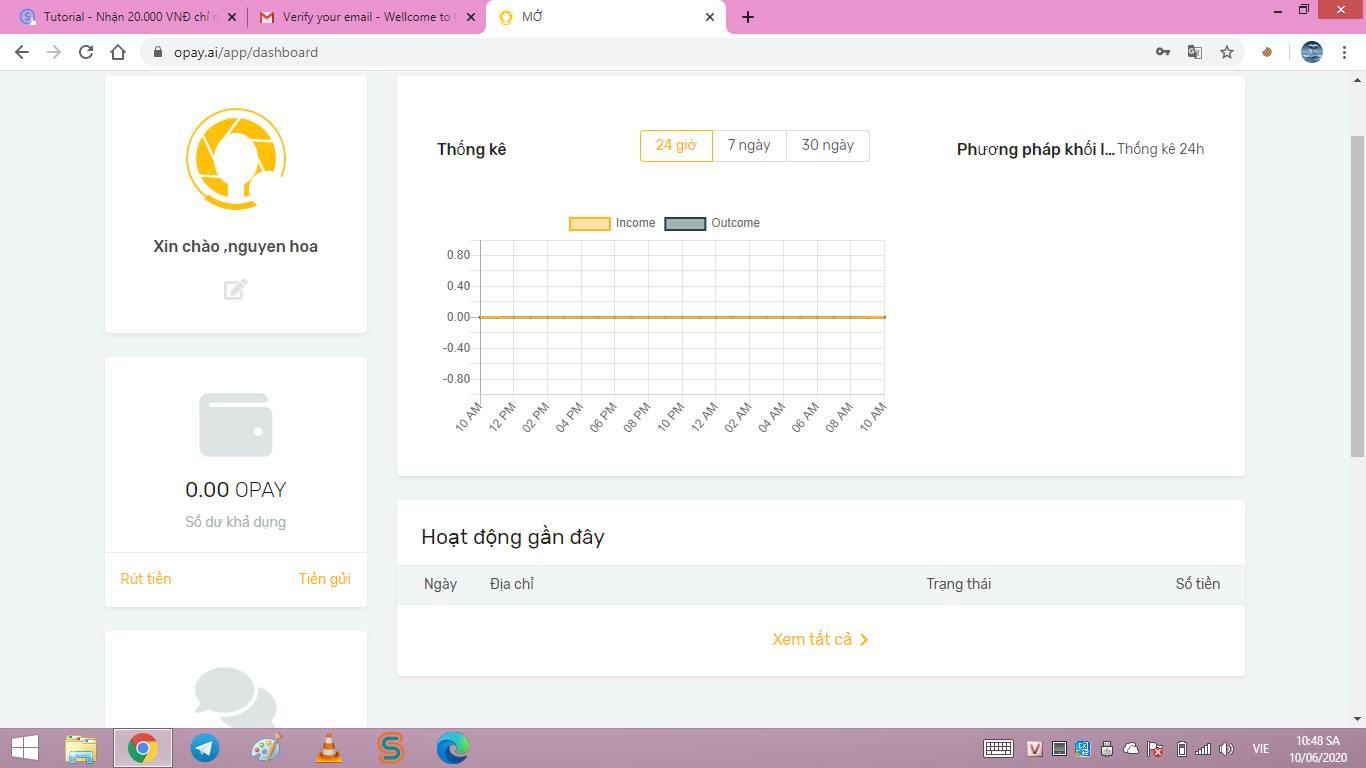Open Telegram from the taskbar

tap(205, 748)
